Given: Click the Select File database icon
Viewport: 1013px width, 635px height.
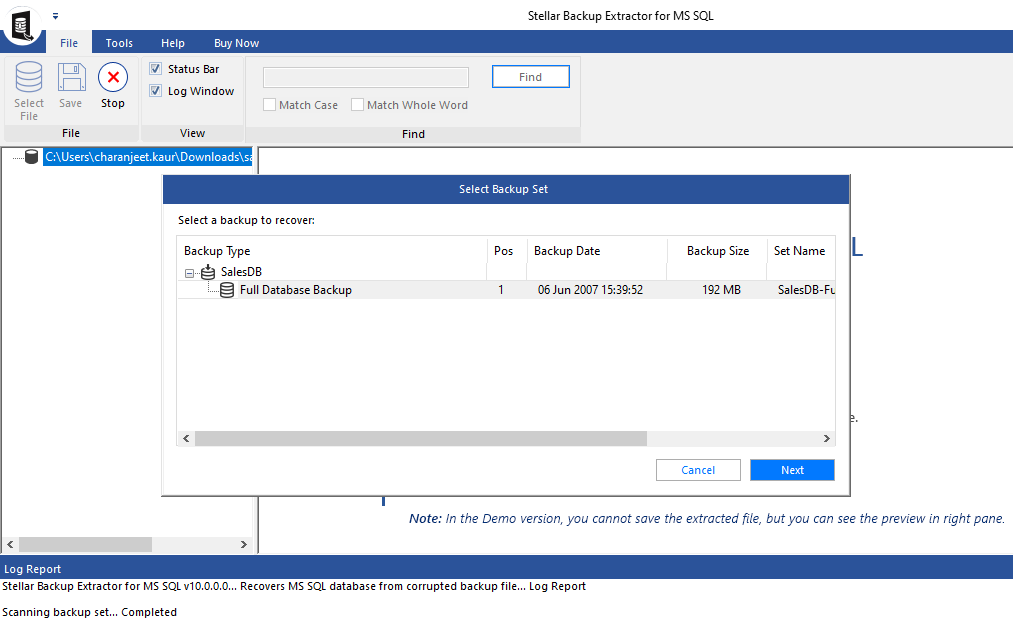Looking at the screenshot, I should pyautogui.click(x=29, y=77).
